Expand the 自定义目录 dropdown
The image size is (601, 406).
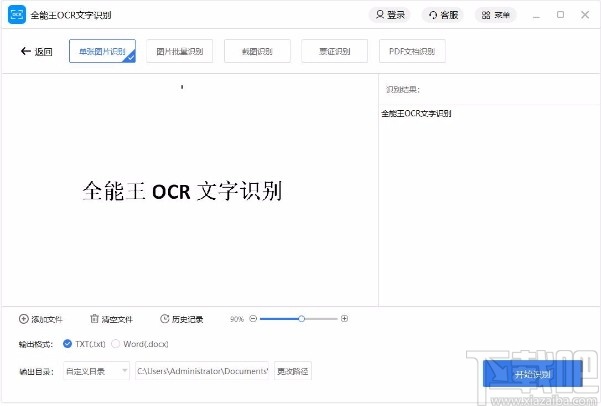[96, 371]
